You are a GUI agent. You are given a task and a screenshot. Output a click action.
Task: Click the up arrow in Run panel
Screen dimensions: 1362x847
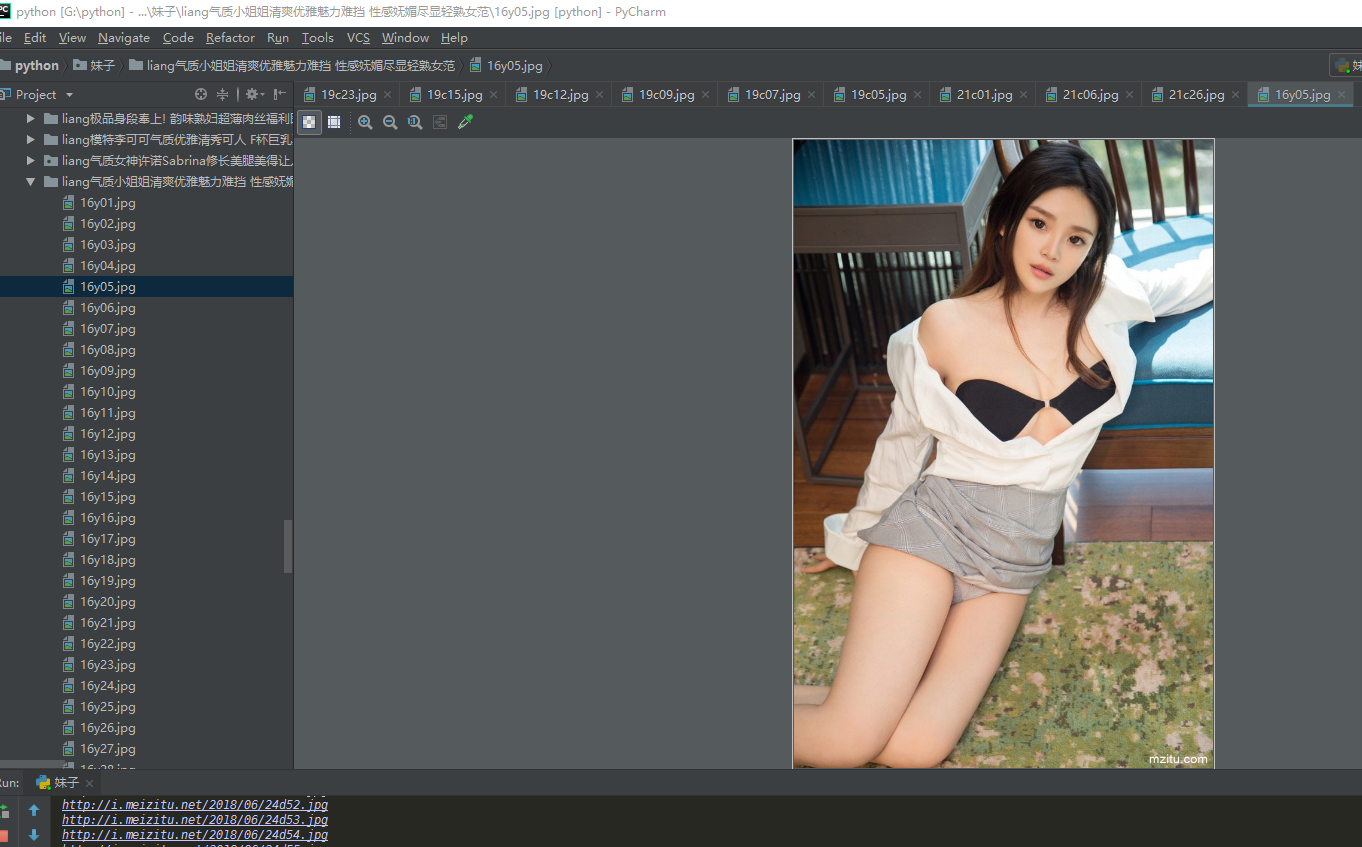34,811
